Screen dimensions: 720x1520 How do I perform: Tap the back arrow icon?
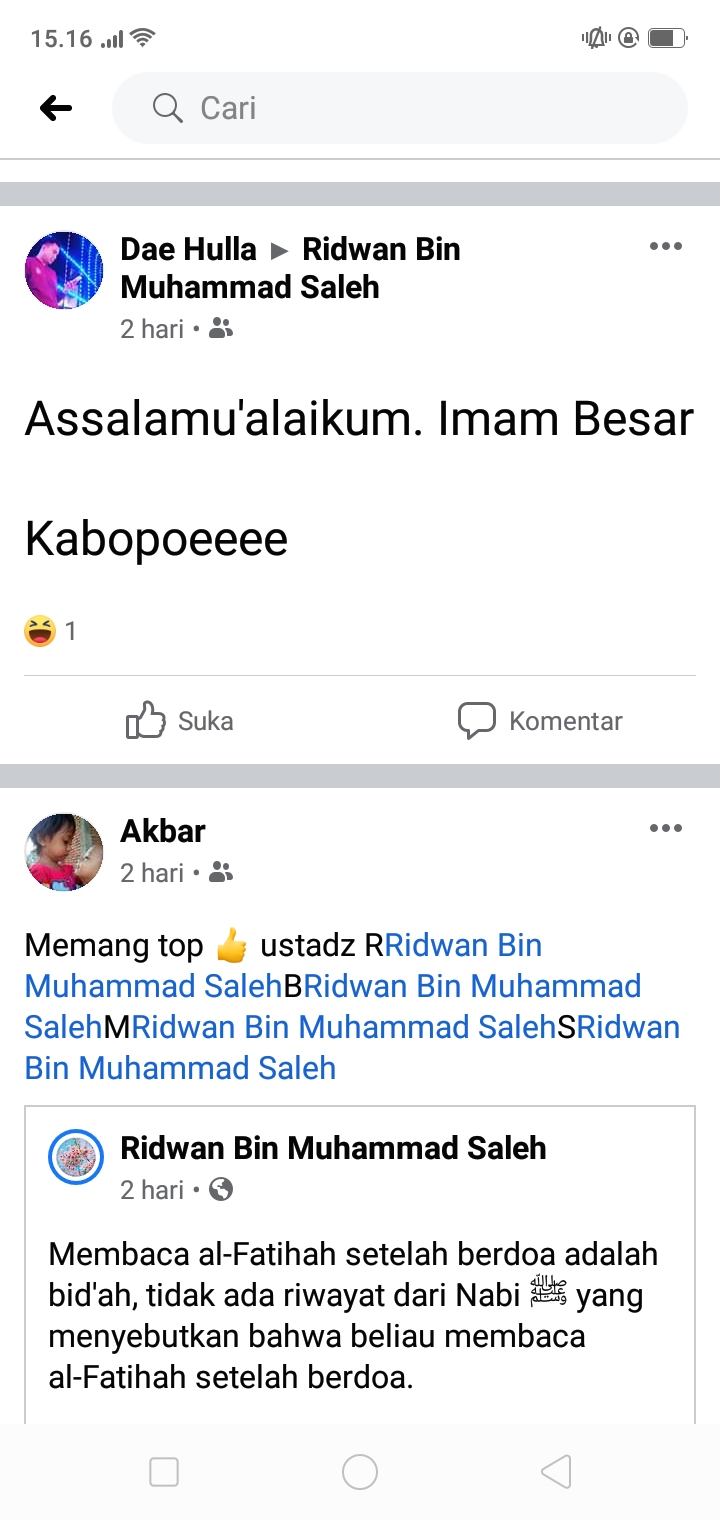(56, 108)
